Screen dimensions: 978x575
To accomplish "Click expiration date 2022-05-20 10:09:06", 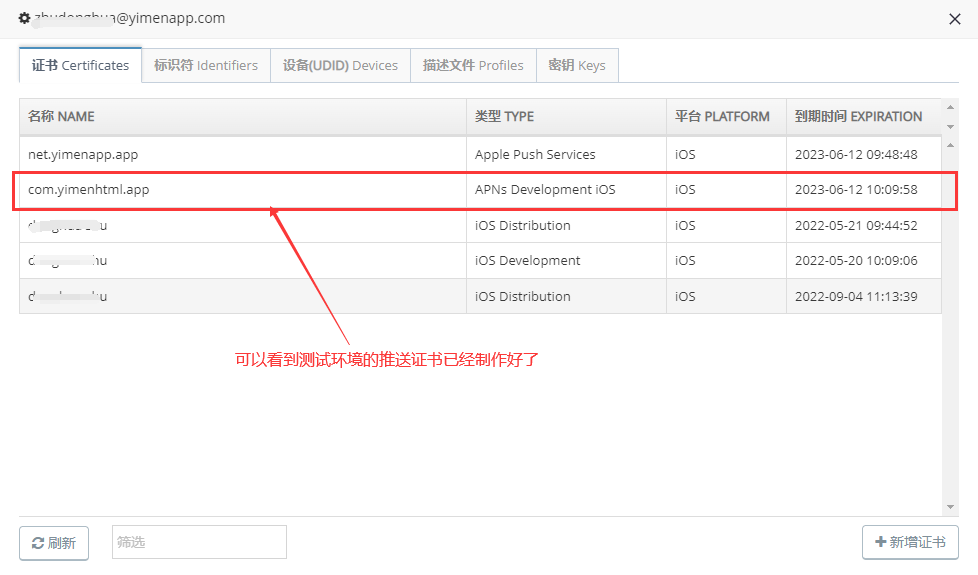I will [x=856, y=261].
